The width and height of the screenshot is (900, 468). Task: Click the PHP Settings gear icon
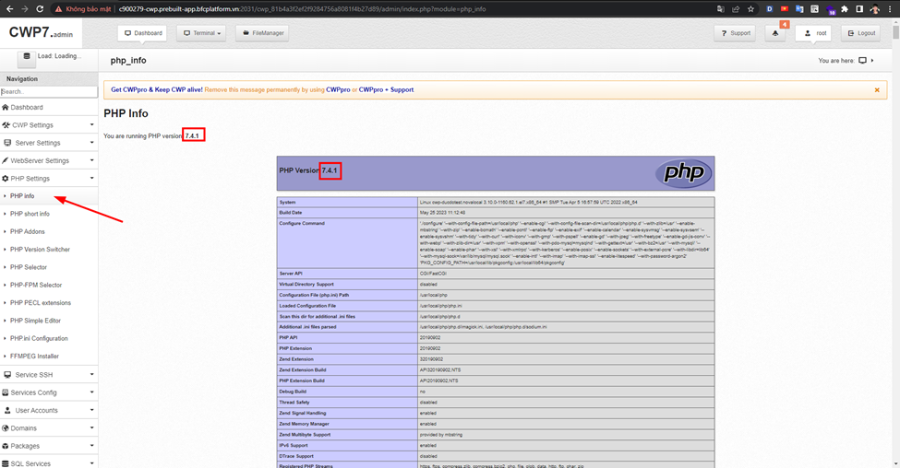coord(5,179)
